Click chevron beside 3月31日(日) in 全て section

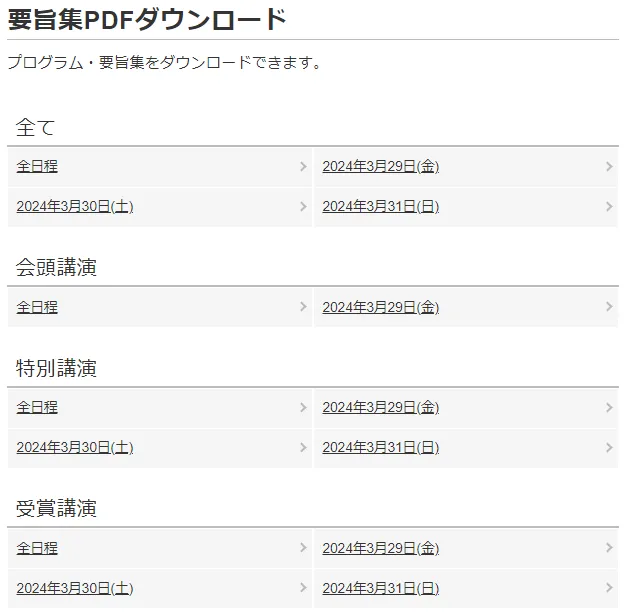tap(609, 207)
